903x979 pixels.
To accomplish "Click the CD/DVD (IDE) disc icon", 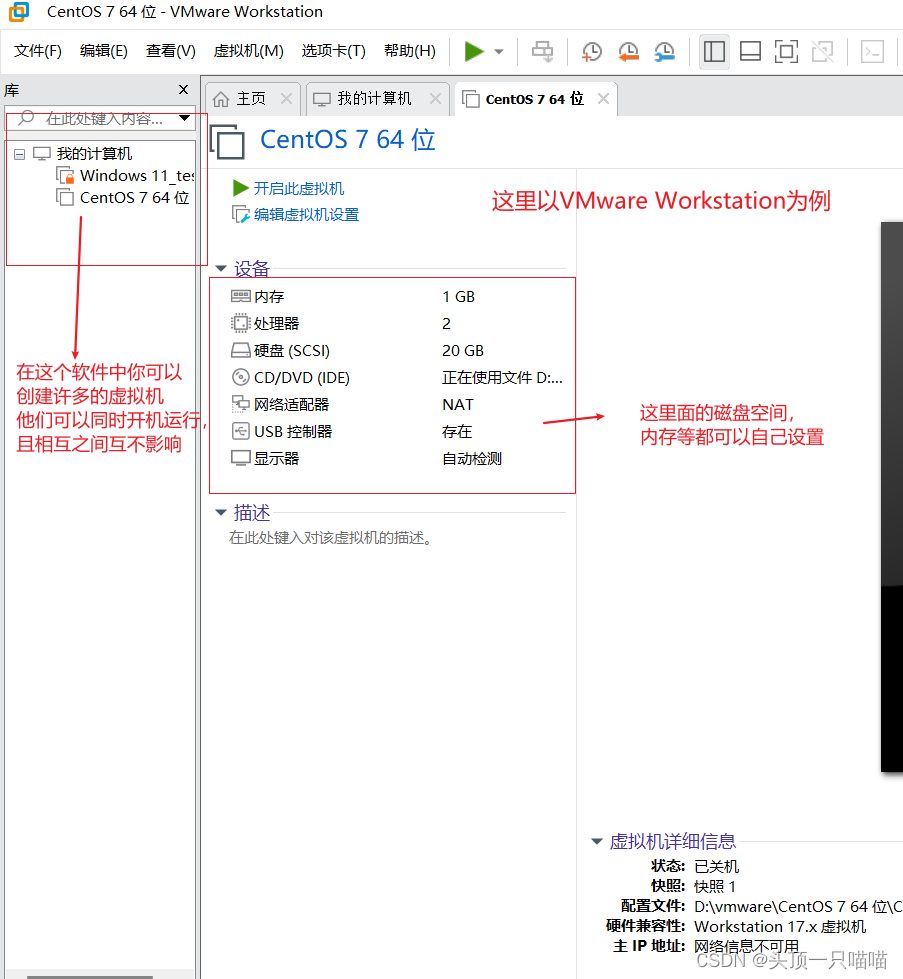I will coord(240,377).
